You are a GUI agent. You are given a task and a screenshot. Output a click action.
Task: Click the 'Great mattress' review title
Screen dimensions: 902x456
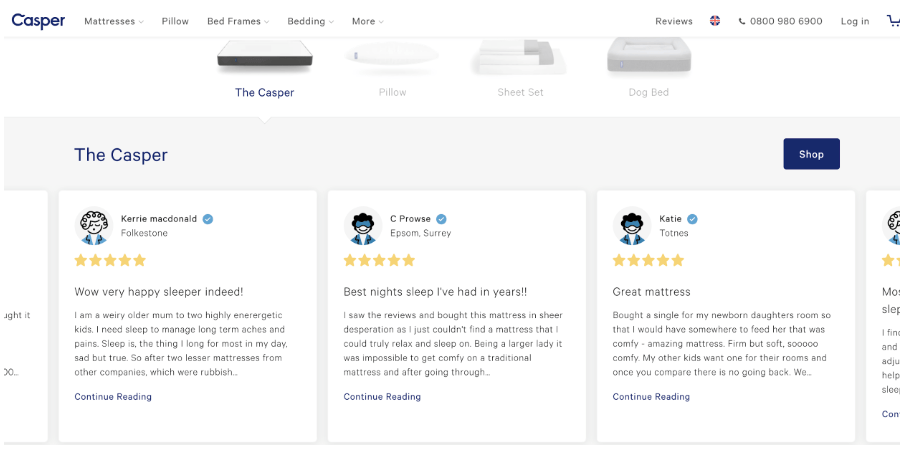(651, 292)
